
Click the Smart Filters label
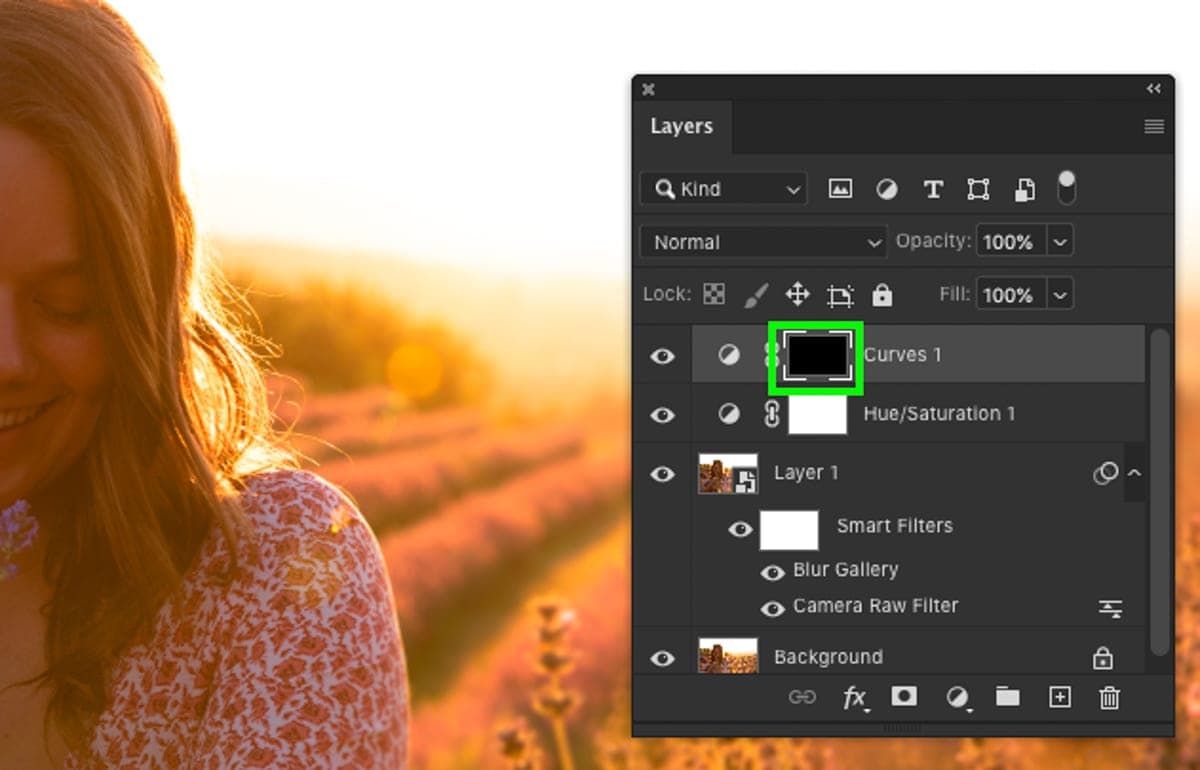click(895, 526)
